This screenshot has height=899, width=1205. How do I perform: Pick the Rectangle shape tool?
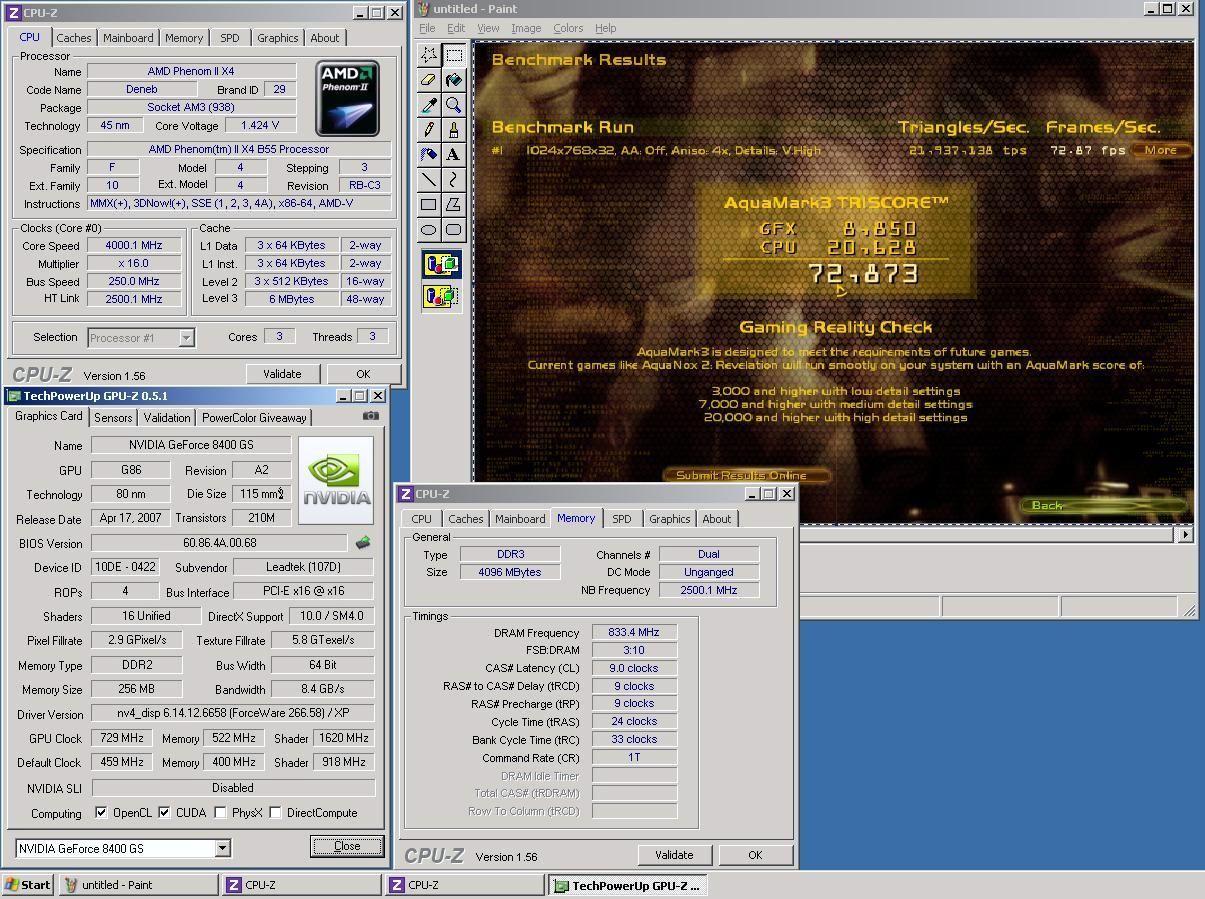(x=428, y=205)
